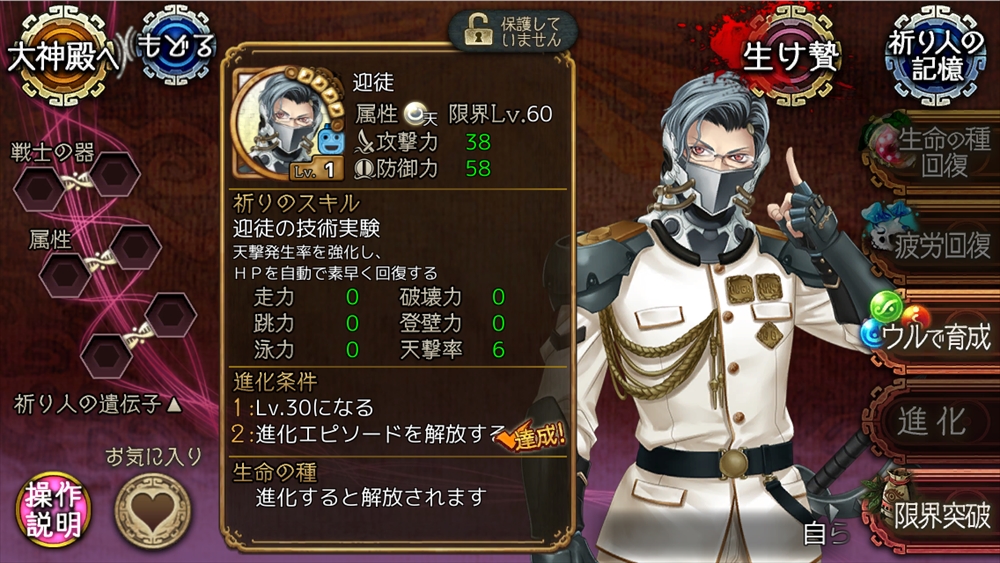Select the bottom-left gene hexagon slot
The width and height of the screenshot is (1000, 563).
click(x=107, y=356)
